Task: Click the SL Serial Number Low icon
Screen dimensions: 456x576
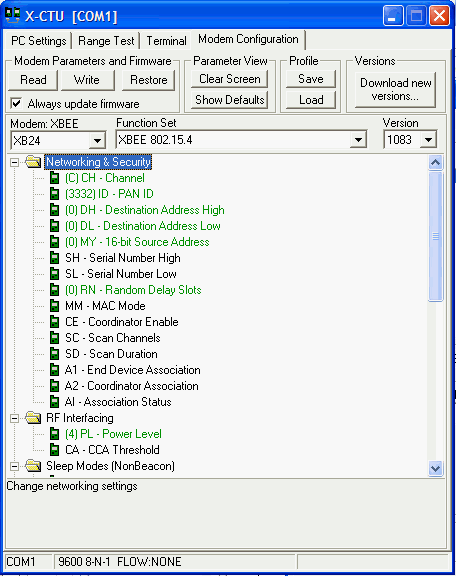Action: (54, 274)
